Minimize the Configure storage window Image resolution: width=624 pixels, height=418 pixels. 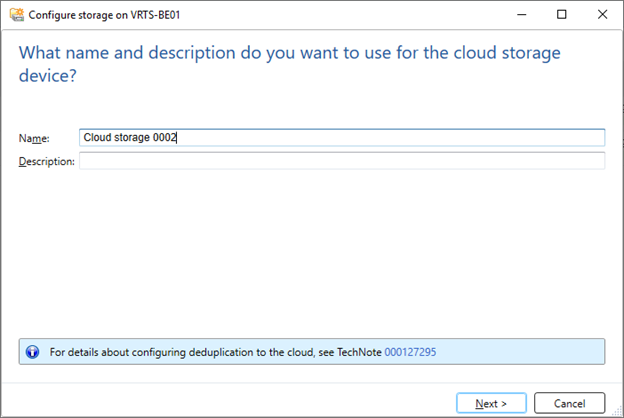pos(521,15)
